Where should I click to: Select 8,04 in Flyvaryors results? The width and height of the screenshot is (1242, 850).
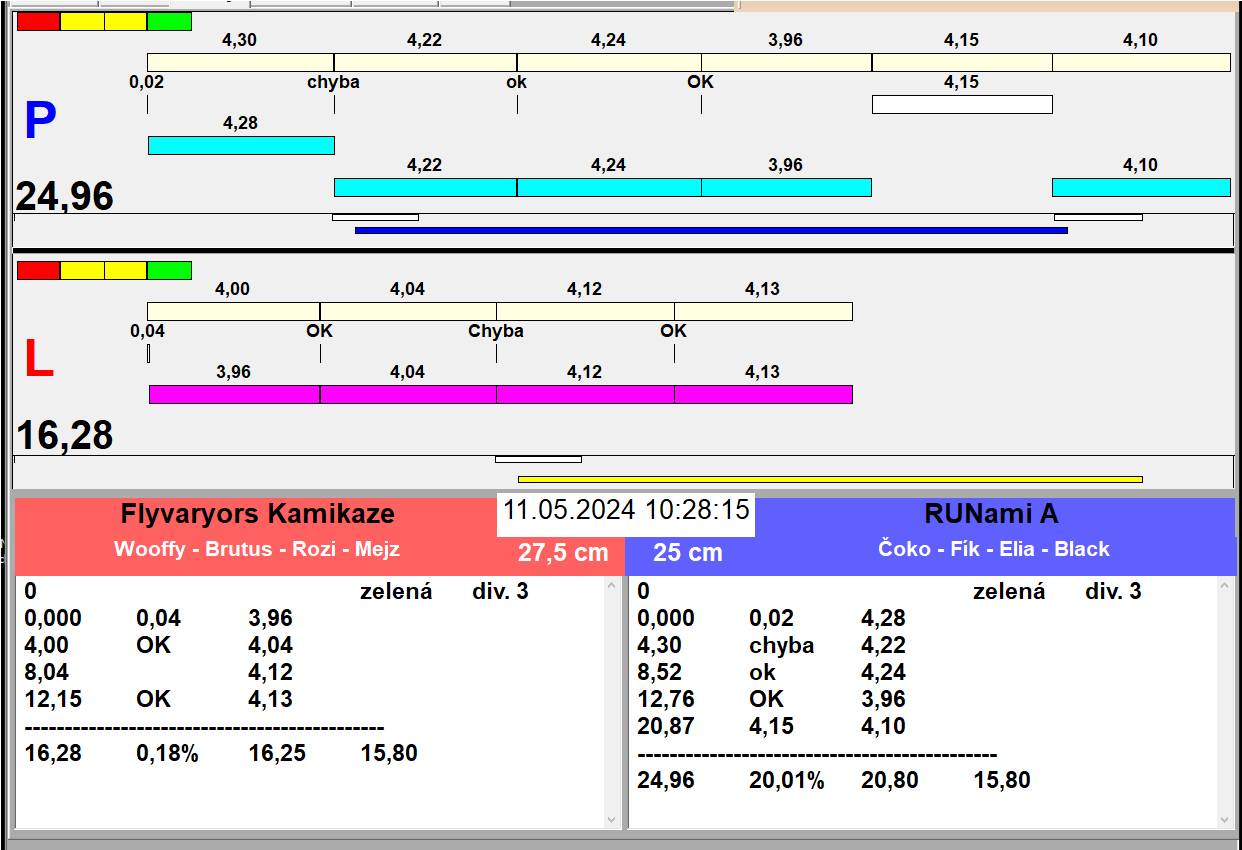tap(47, 672)
